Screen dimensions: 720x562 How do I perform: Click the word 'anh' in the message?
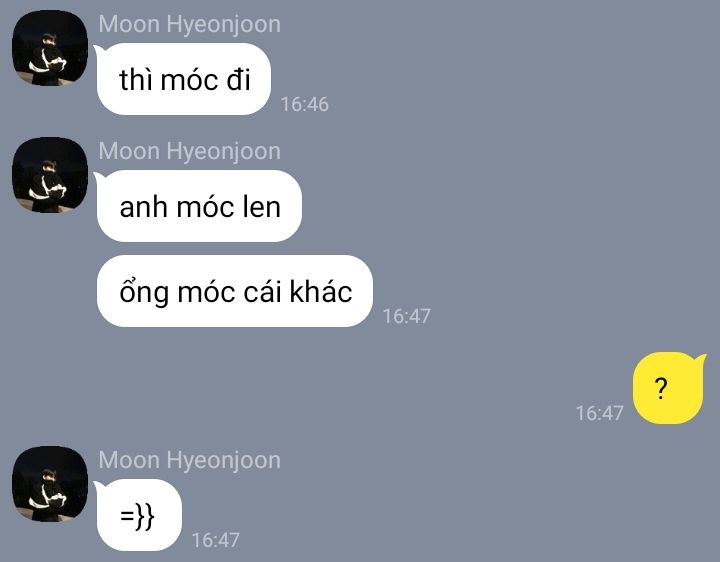pos(143,207)
